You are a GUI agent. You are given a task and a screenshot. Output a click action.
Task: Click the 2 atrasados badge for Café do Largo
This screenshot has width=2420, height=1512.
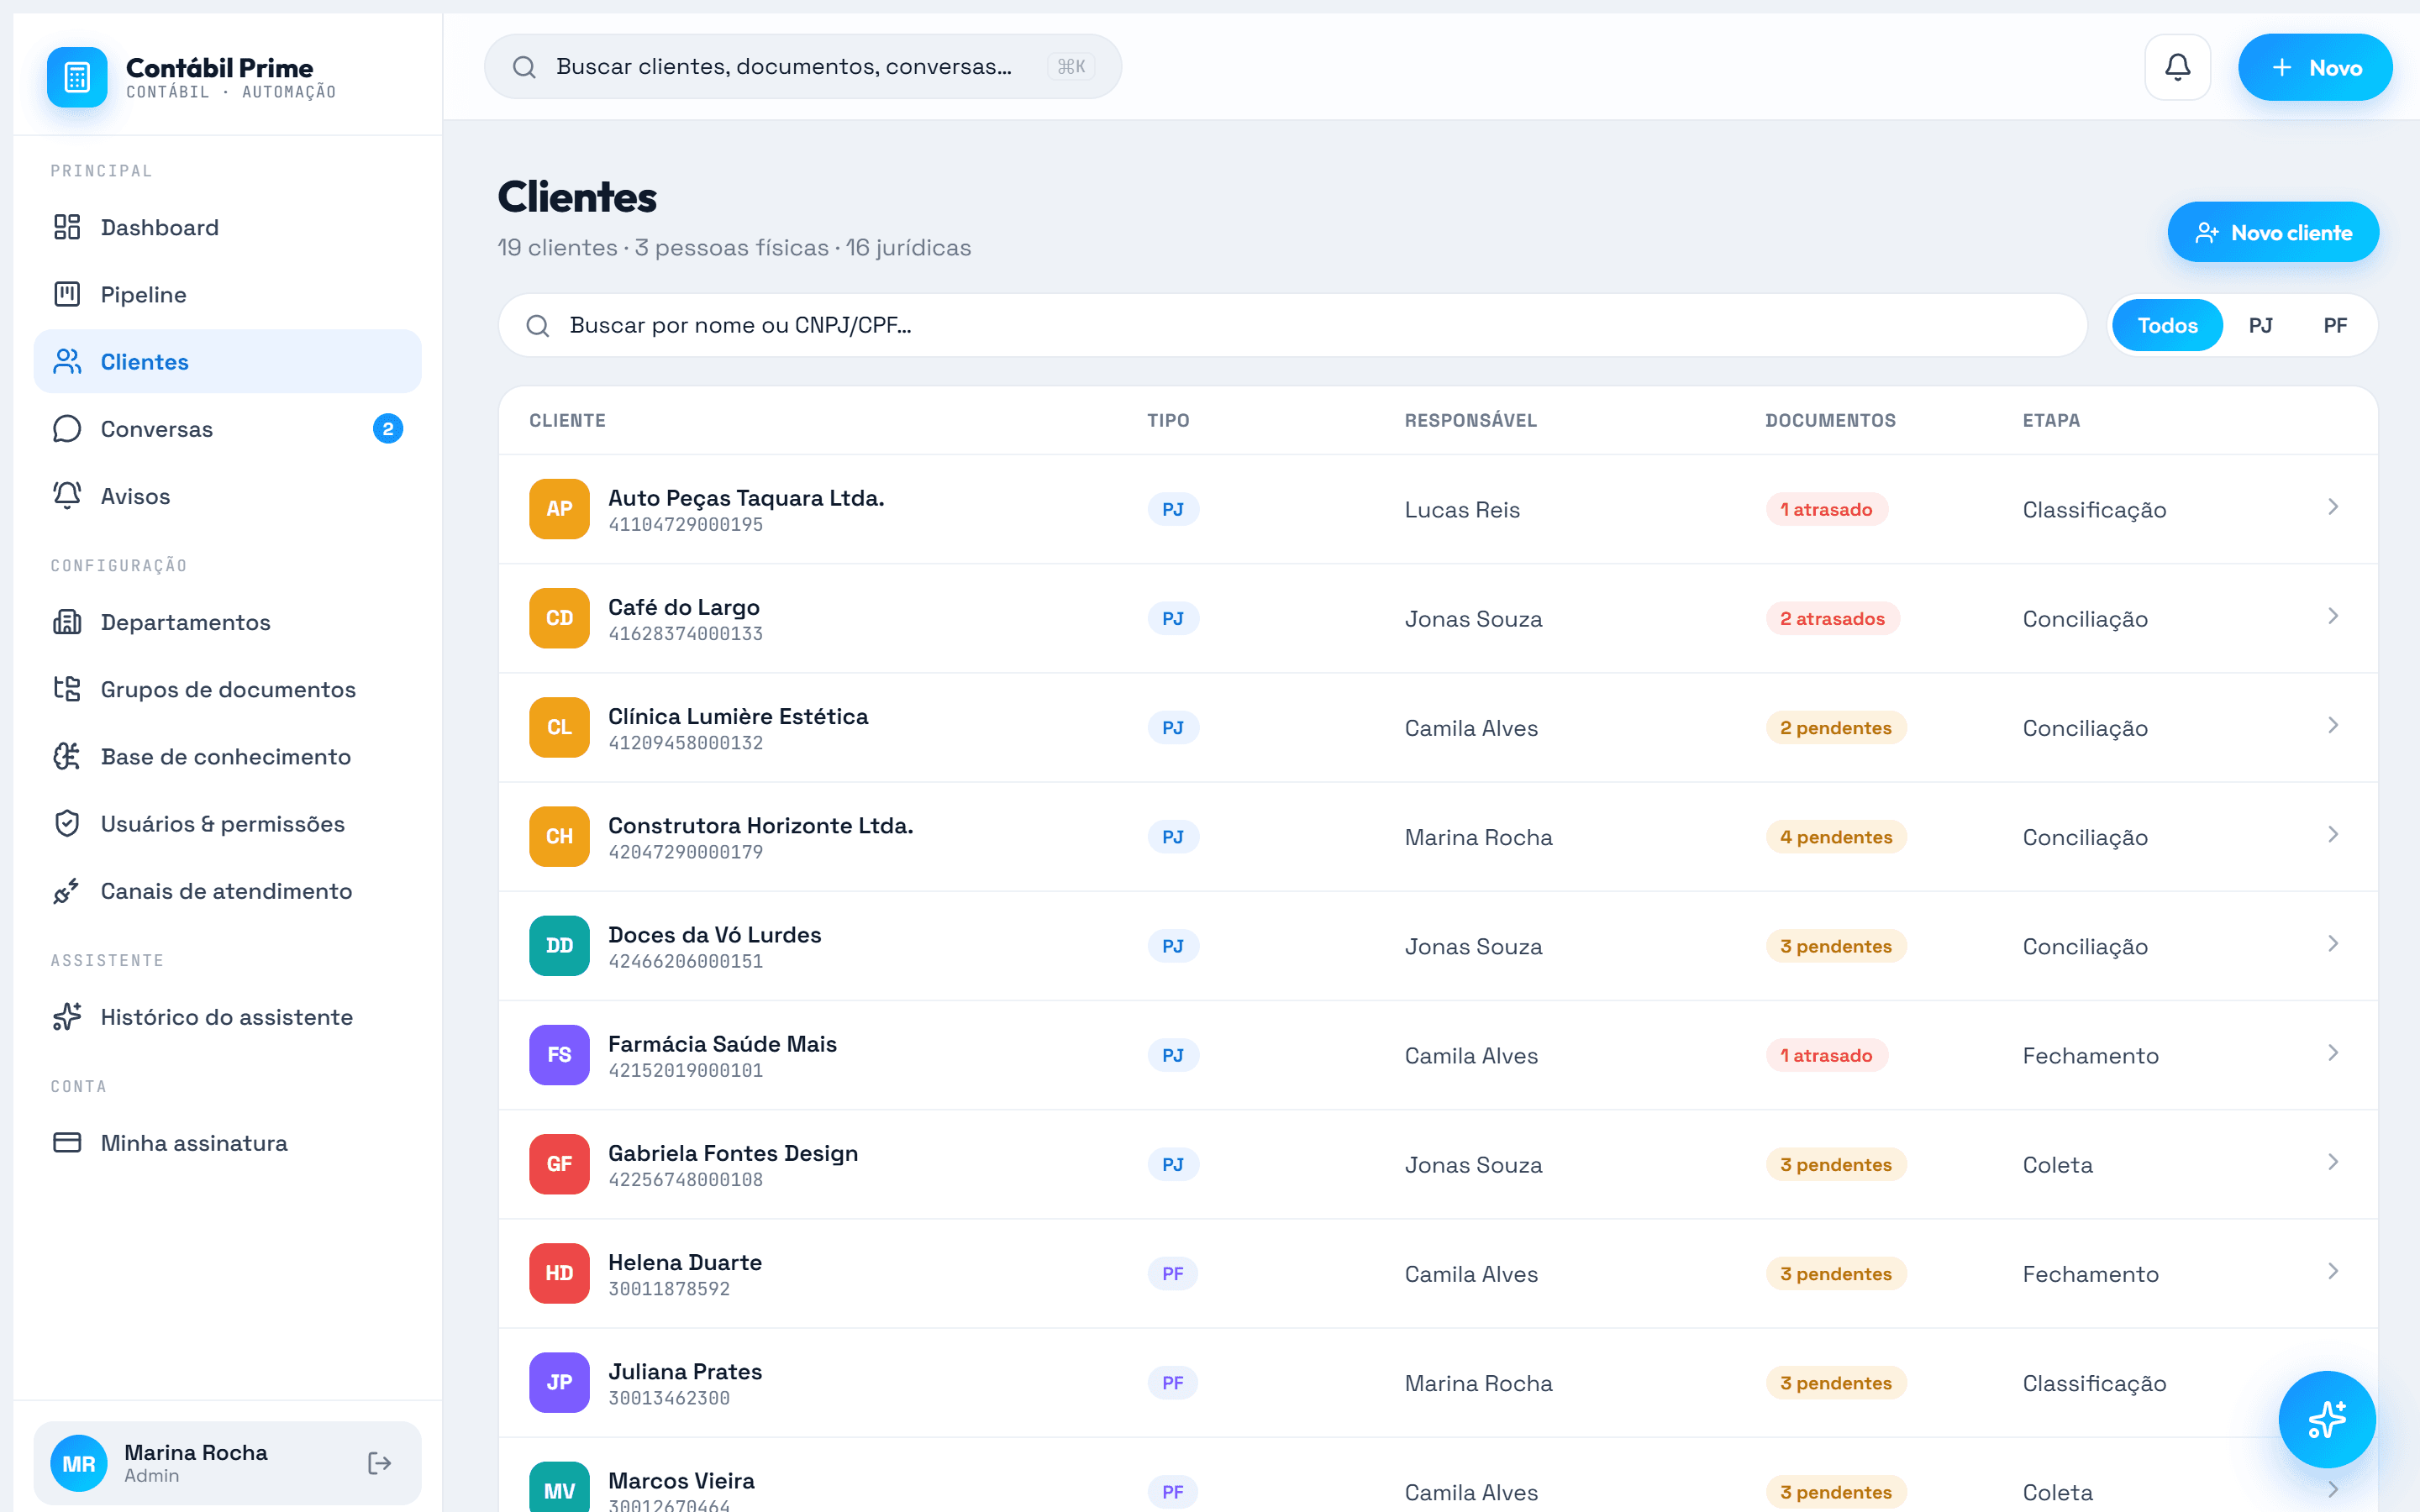coord(1832,618)
